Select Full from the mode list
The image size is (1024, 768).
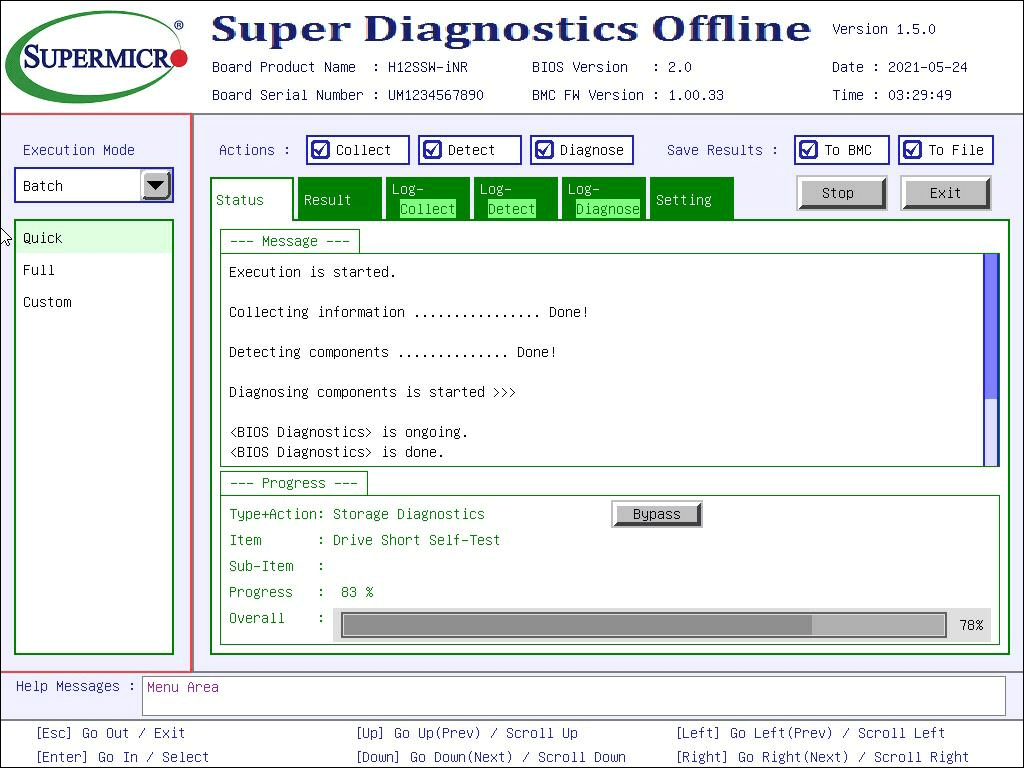(x=40, y=270)
